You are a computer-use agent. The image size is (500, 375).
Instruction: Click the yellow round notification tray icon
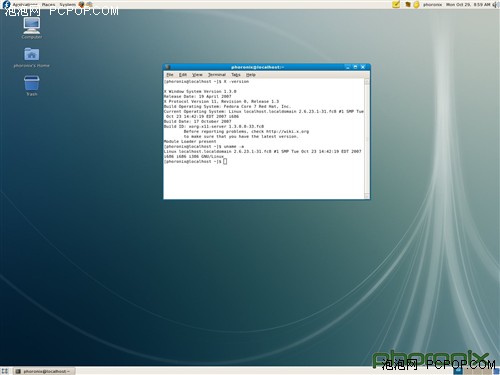pos(416,4)
